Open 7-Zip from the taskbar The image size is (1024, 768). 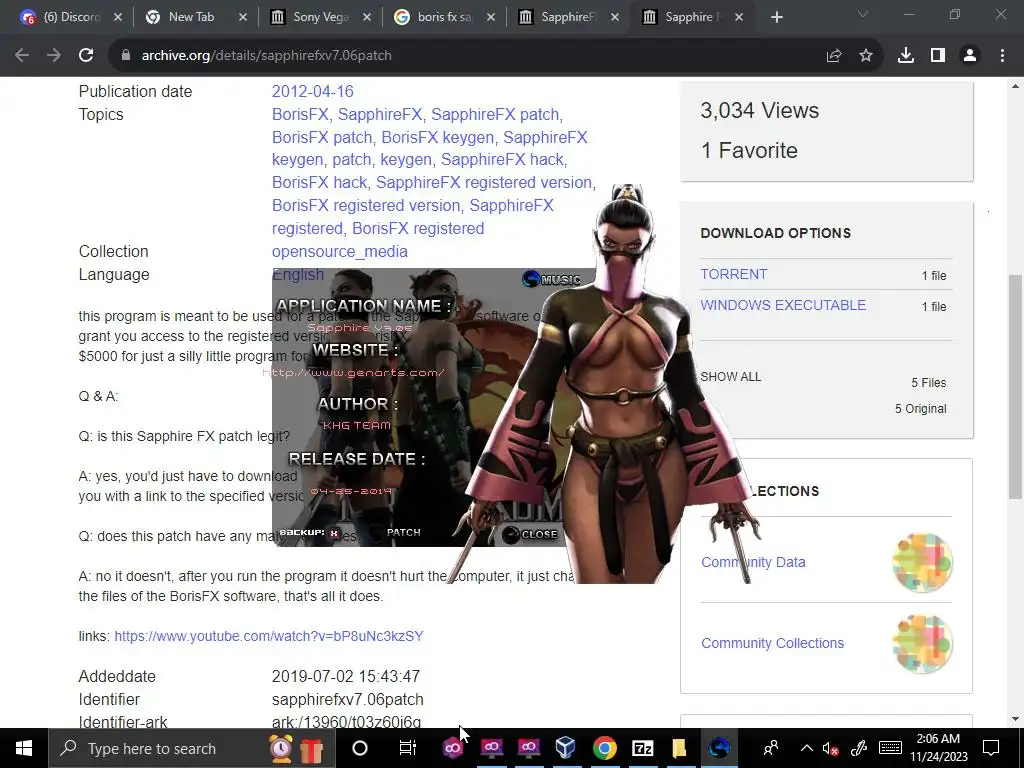[x=643, y=748]
